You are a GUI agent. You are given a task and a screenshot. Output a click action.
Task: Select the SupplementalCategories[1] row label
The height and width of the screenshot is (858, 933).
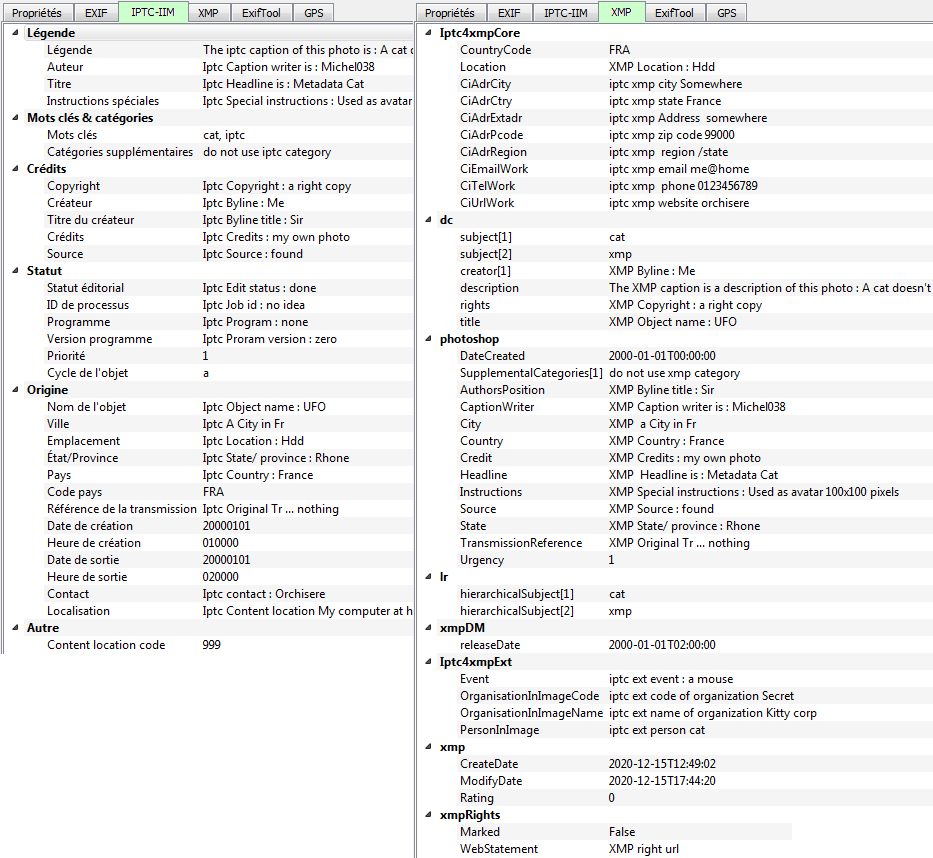pyautogui.click(x=531, y=373)
